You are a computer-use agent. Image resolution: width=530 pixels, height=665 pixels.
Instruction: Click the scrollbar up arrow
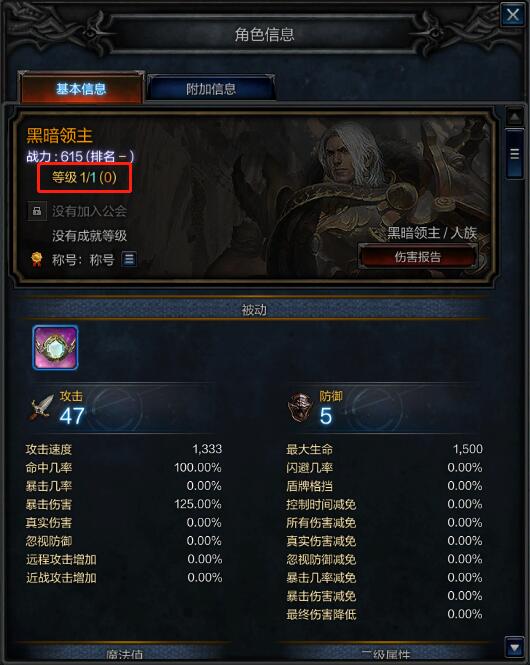point(514,116)
